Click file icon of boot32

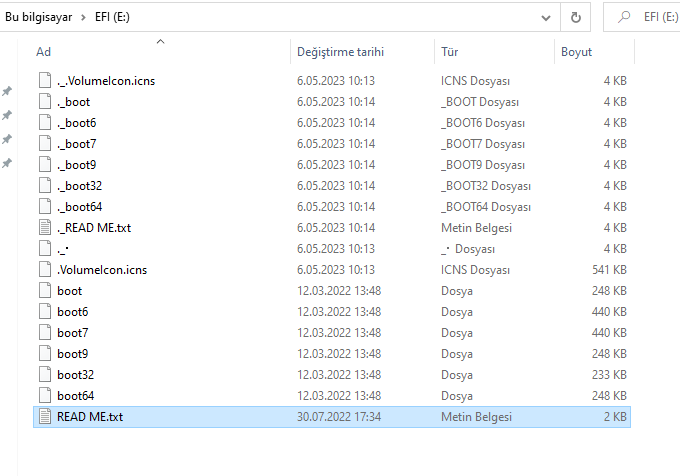[x=45, y=375]
